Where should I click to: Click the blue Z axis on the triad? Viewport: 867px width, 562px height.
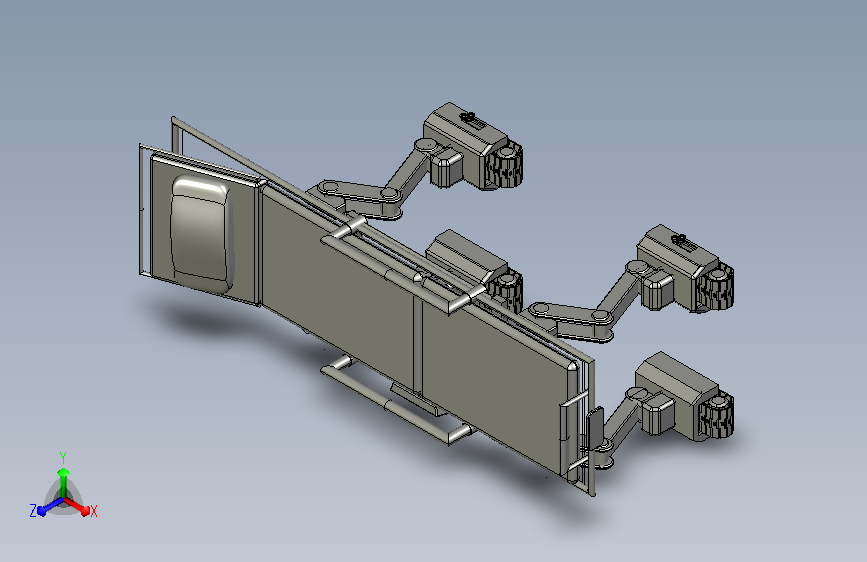pos(47,507)
